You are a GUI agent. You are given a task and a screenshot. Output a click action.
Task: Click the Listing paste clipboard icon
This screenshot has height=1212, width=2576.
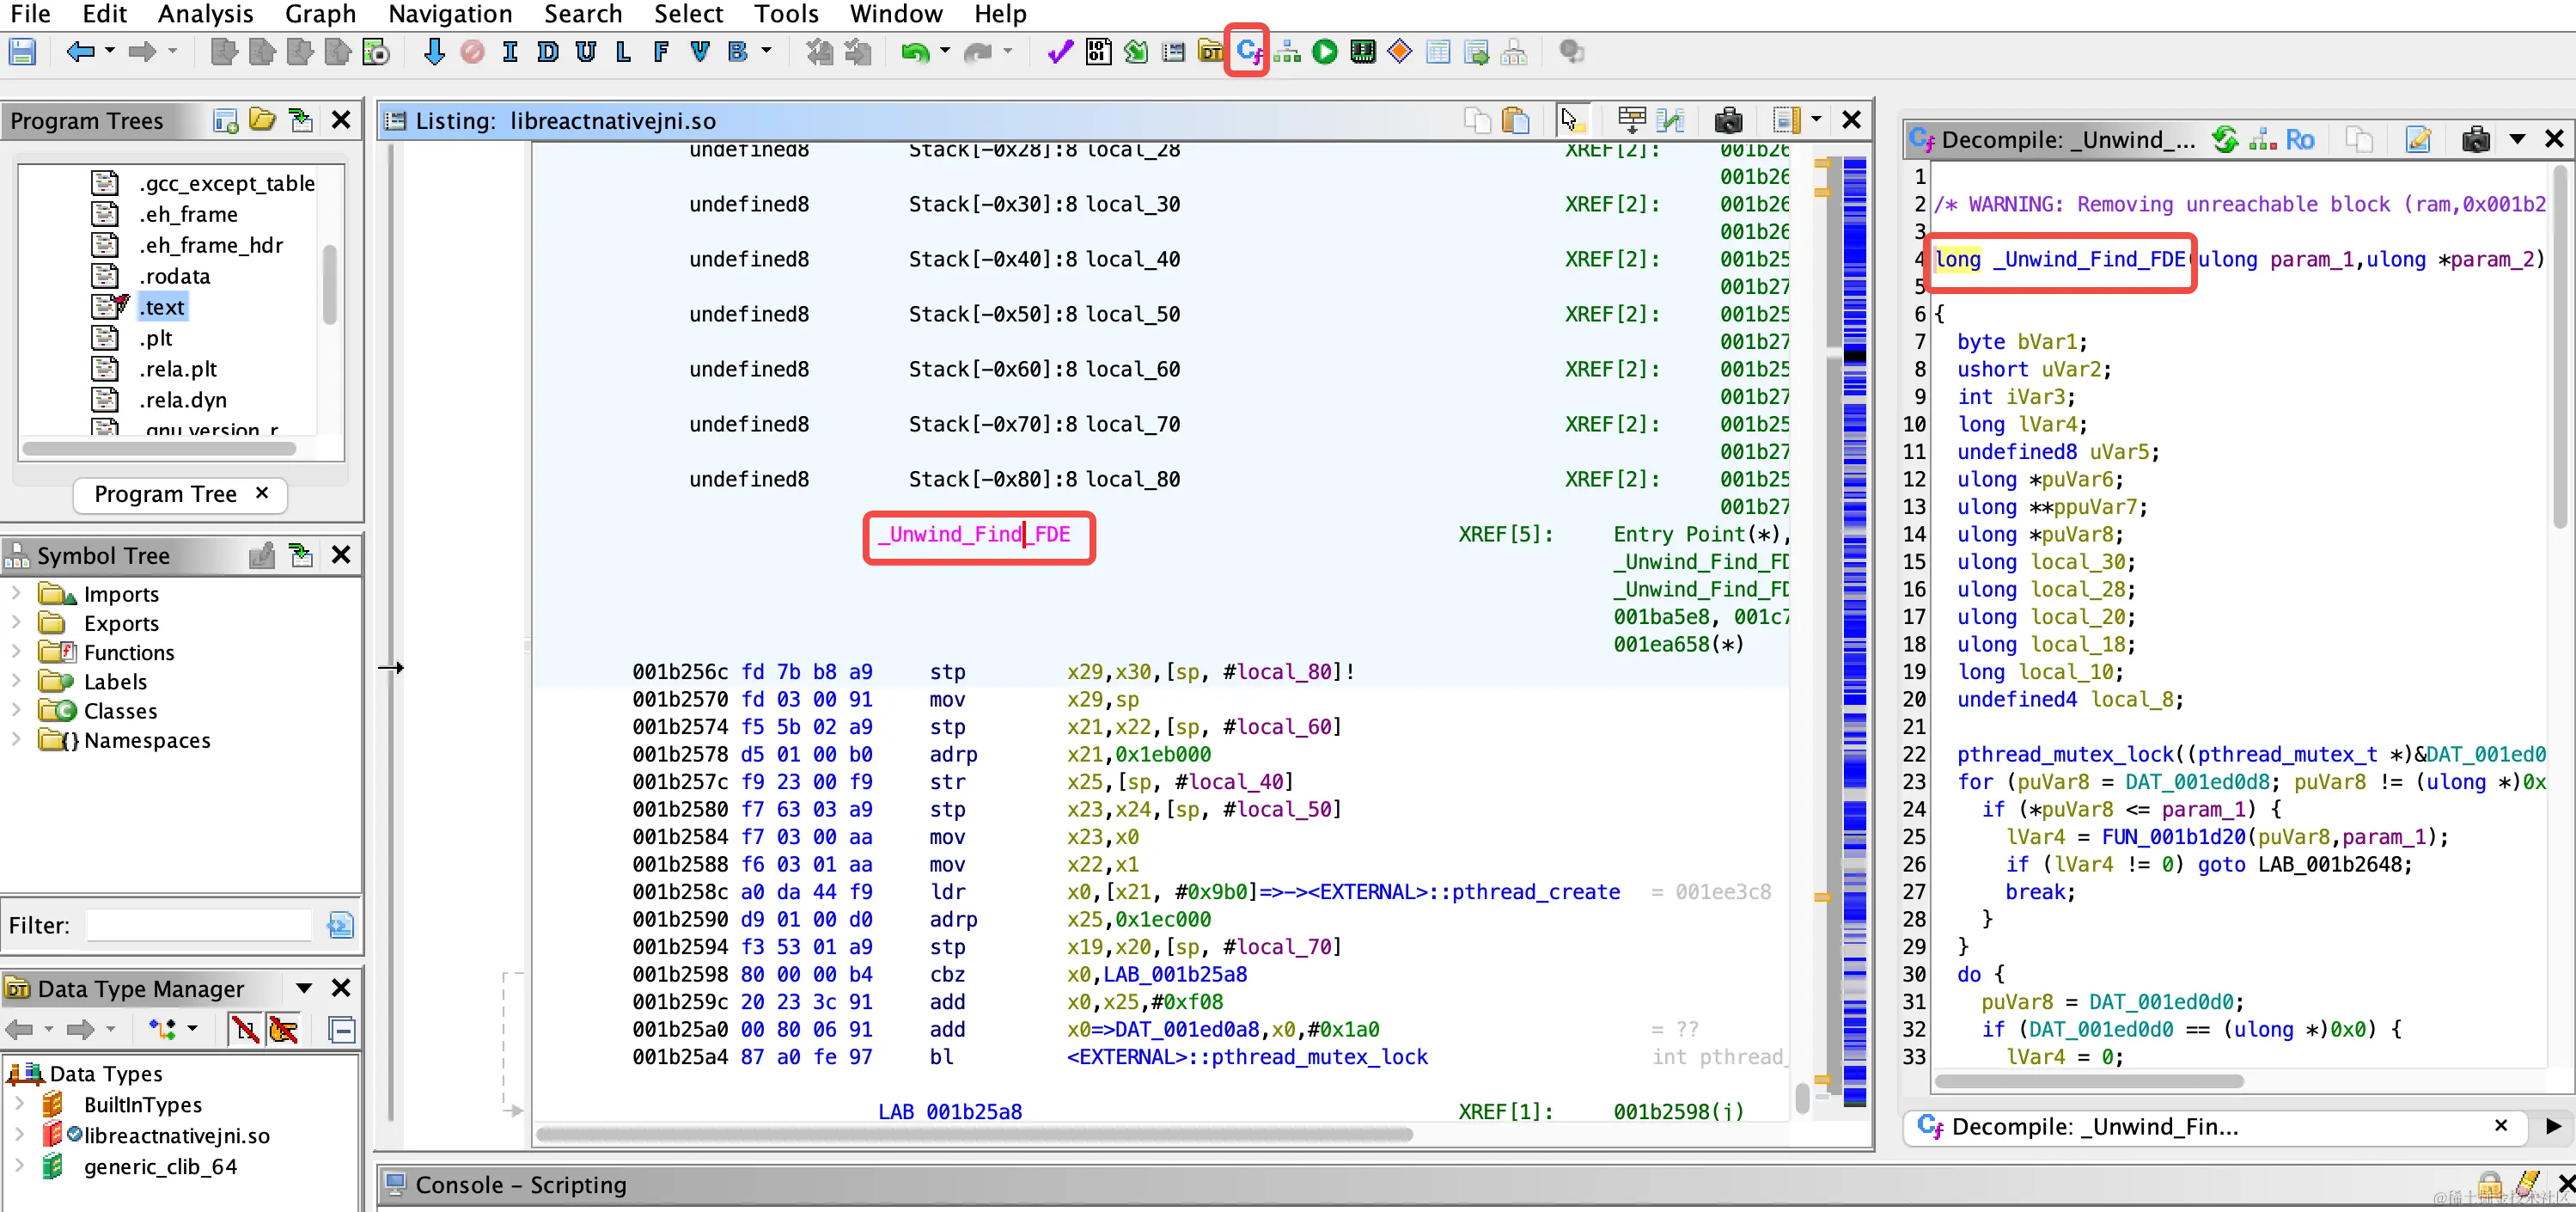(1516, 121)
